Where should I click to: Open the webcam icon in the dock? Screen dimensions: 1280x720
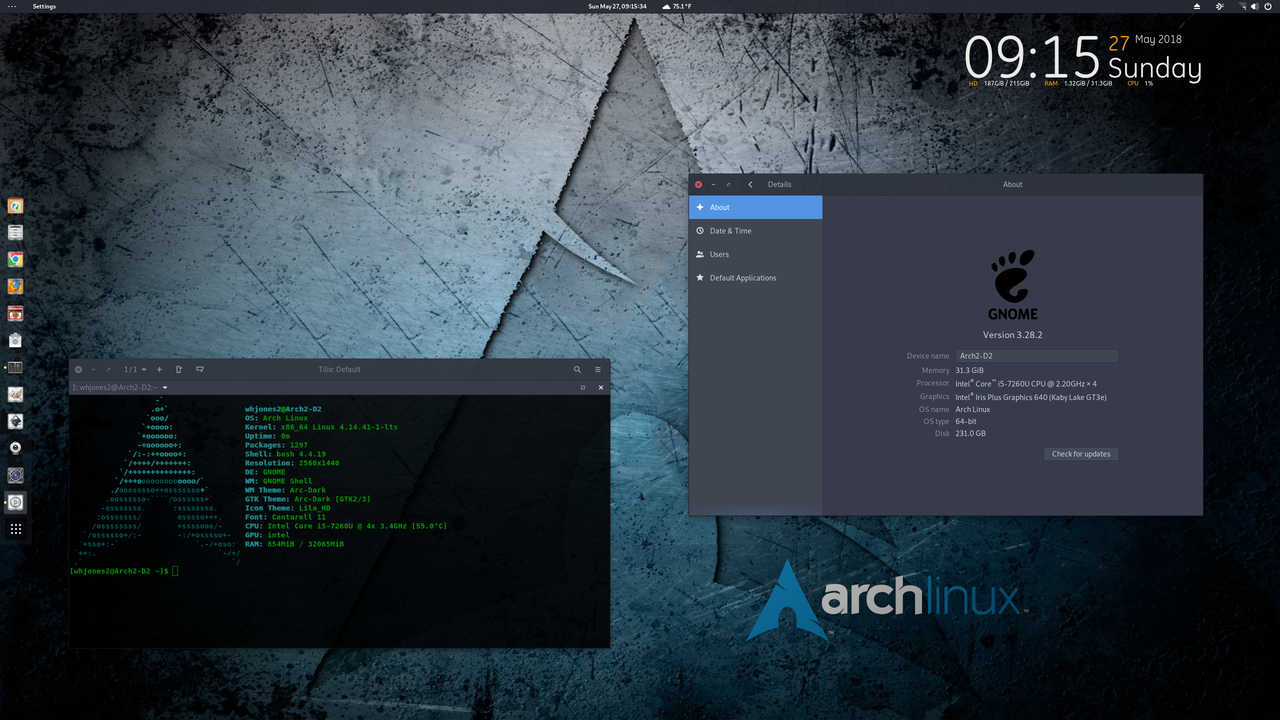pyautogui.click(x=15, y=448)
